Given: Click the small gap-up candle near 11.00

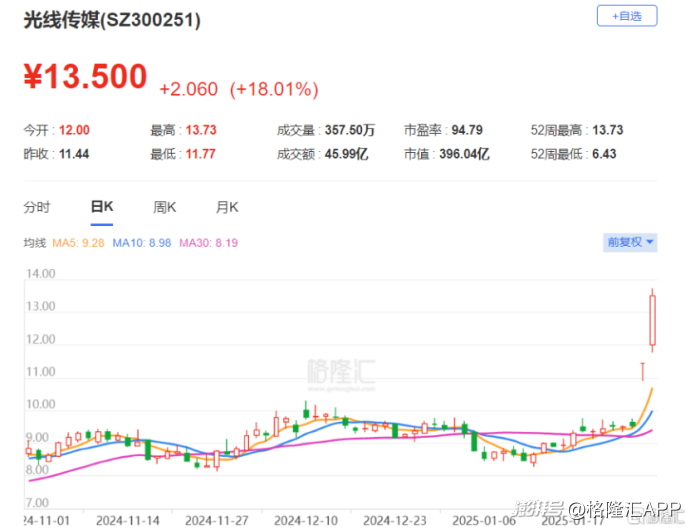Looking at the screenshot, I should pyautogui.click(x=642, y=371).
